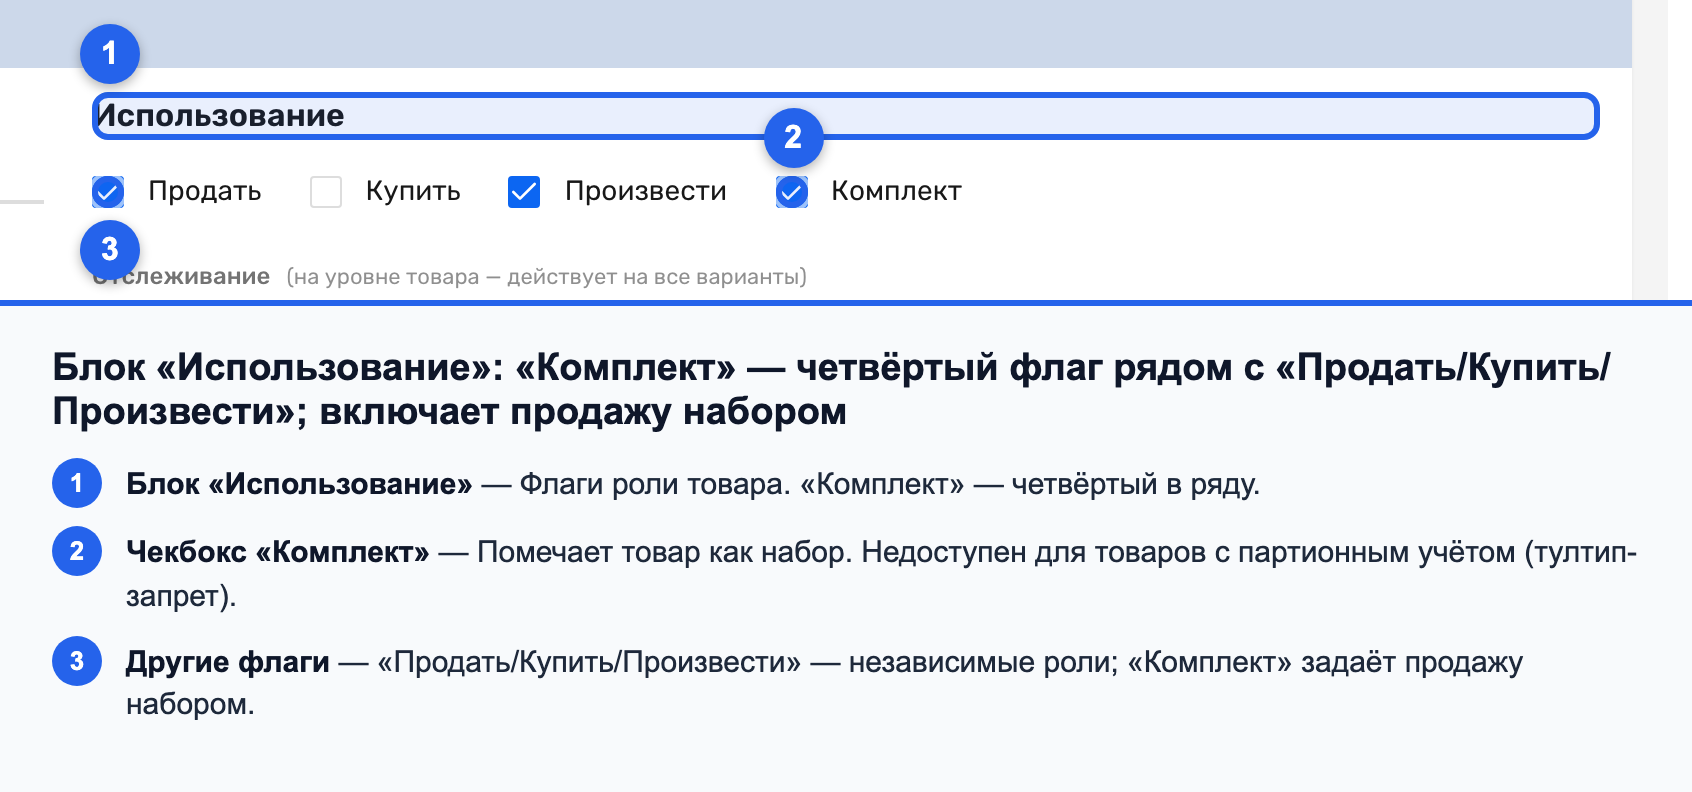Click the legend entry «Чекбокс «Комплект»»

tap(277, 552)
